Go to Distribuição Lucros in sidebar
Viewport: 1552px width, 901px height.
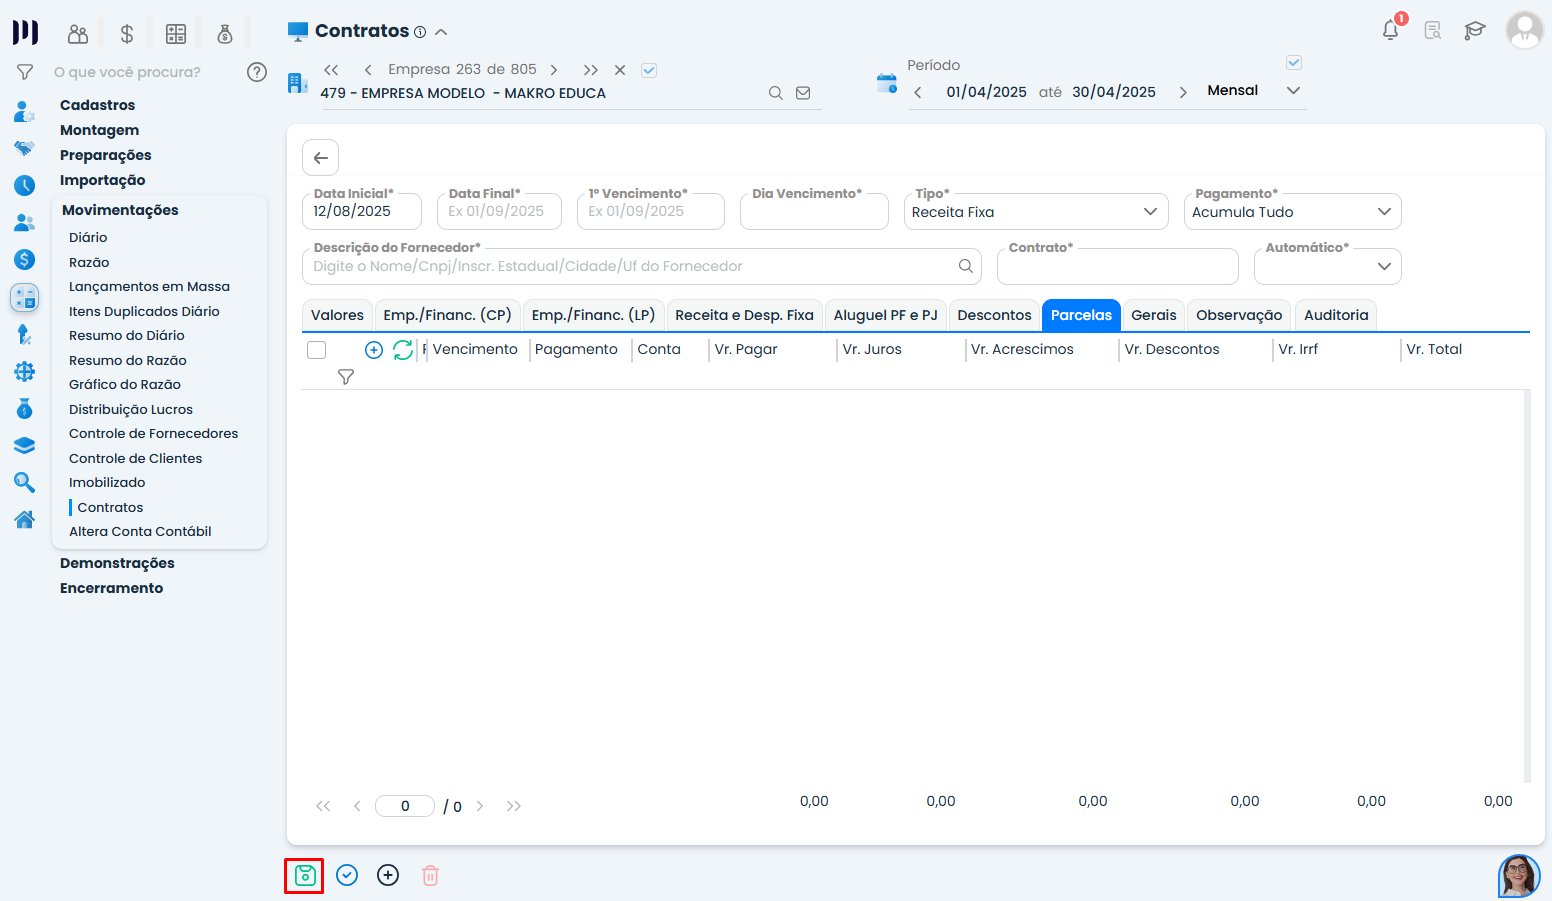[131, 409]
